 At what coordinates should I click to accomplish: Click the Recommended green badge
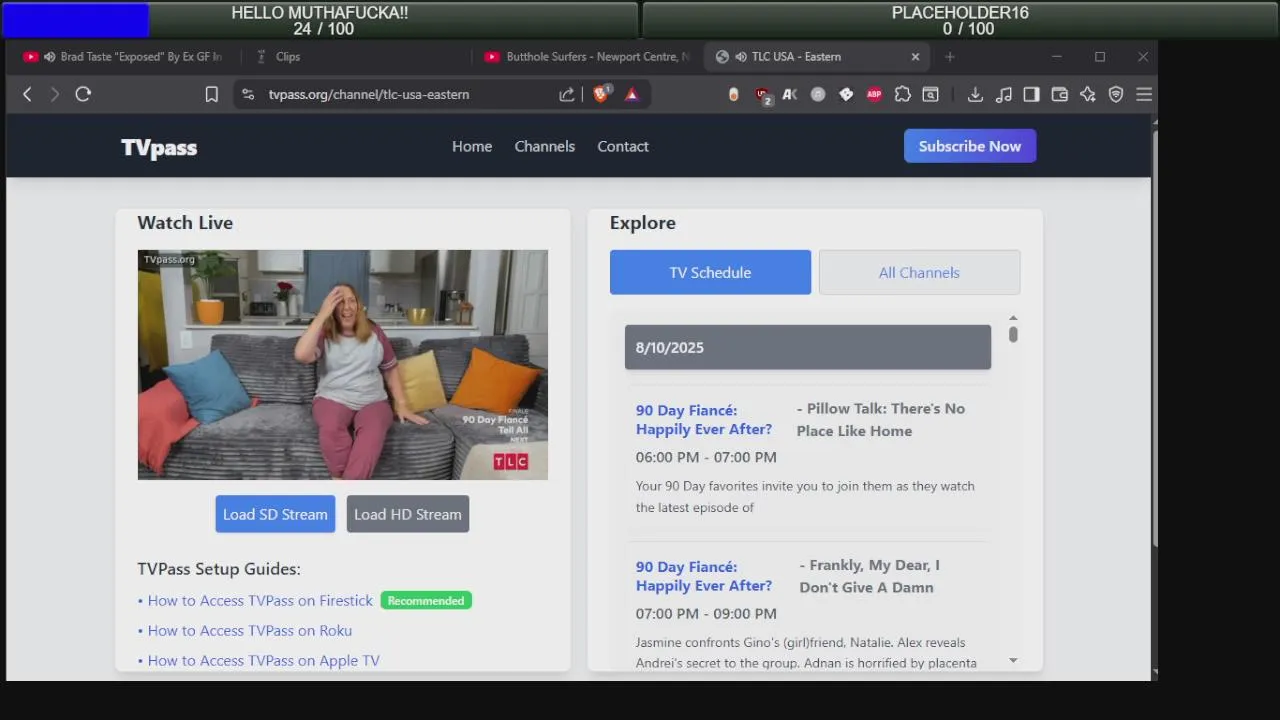coord(426,601)
